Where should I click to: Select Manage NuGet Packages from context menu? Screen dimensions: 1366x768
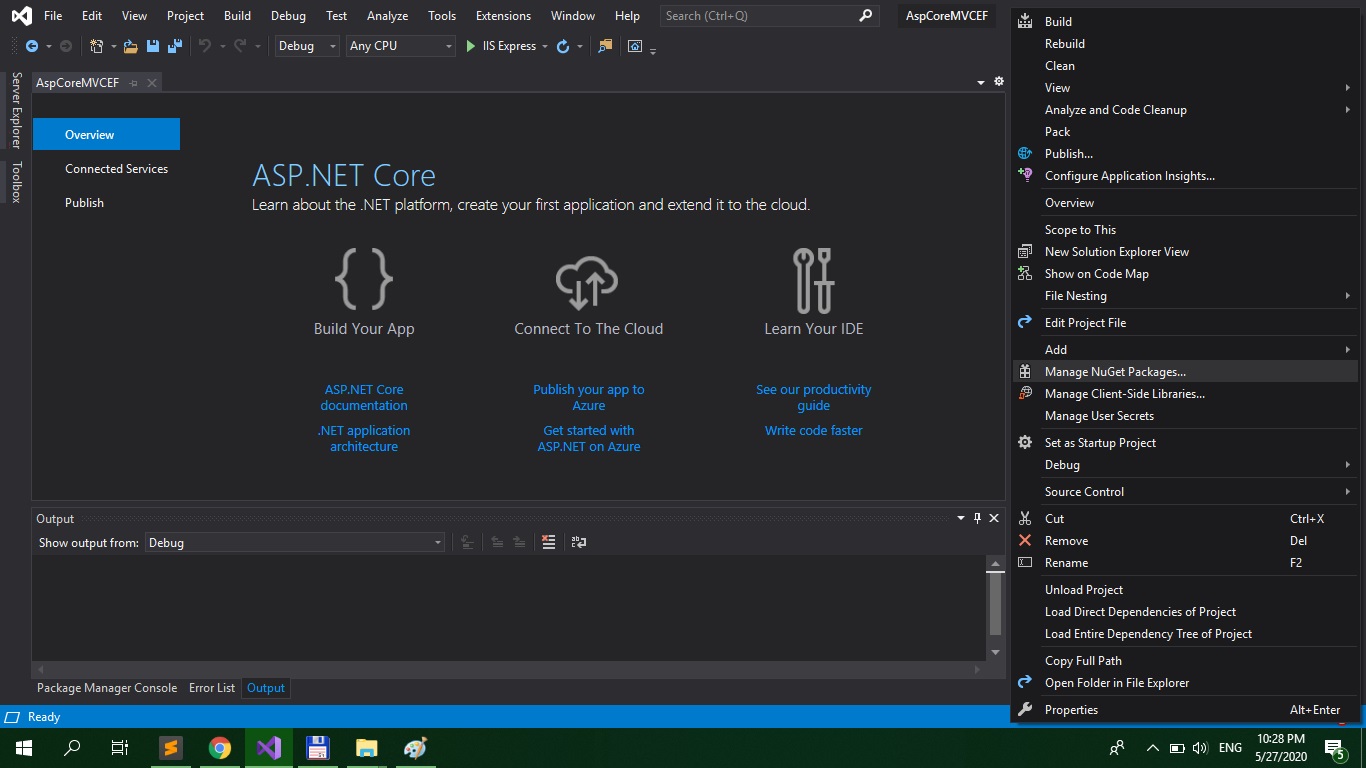tap(1115, 372)
